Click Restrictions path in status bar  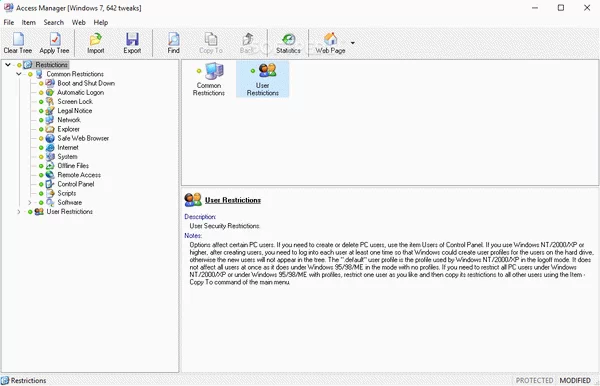pyautogui.click(x=28, y=380)
